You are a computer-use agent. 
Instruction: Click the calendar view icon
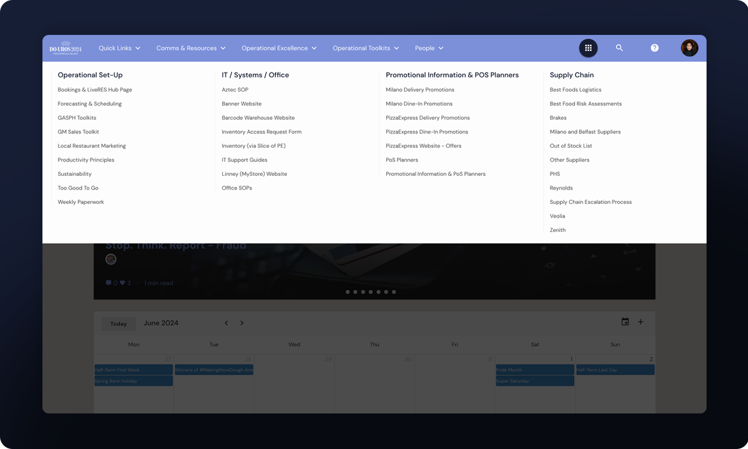(625, 322)
